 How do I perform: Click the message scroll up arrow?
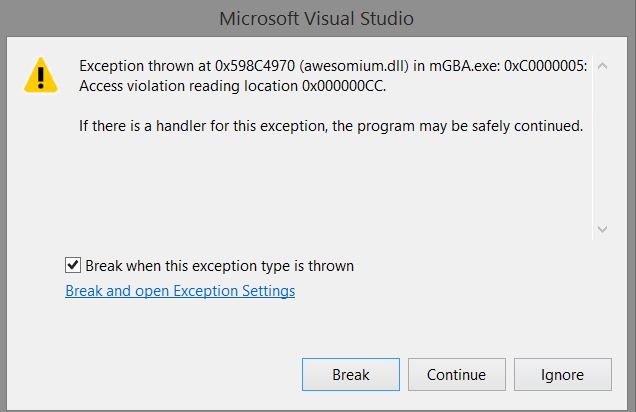pyautogui.click(x=602, y=66)
